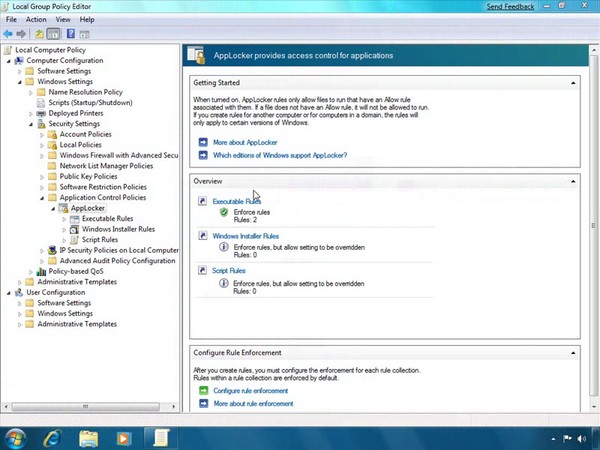
Task: Click the Local Policies folder icon
Action: pyautogui.click(x=52, y=145)
